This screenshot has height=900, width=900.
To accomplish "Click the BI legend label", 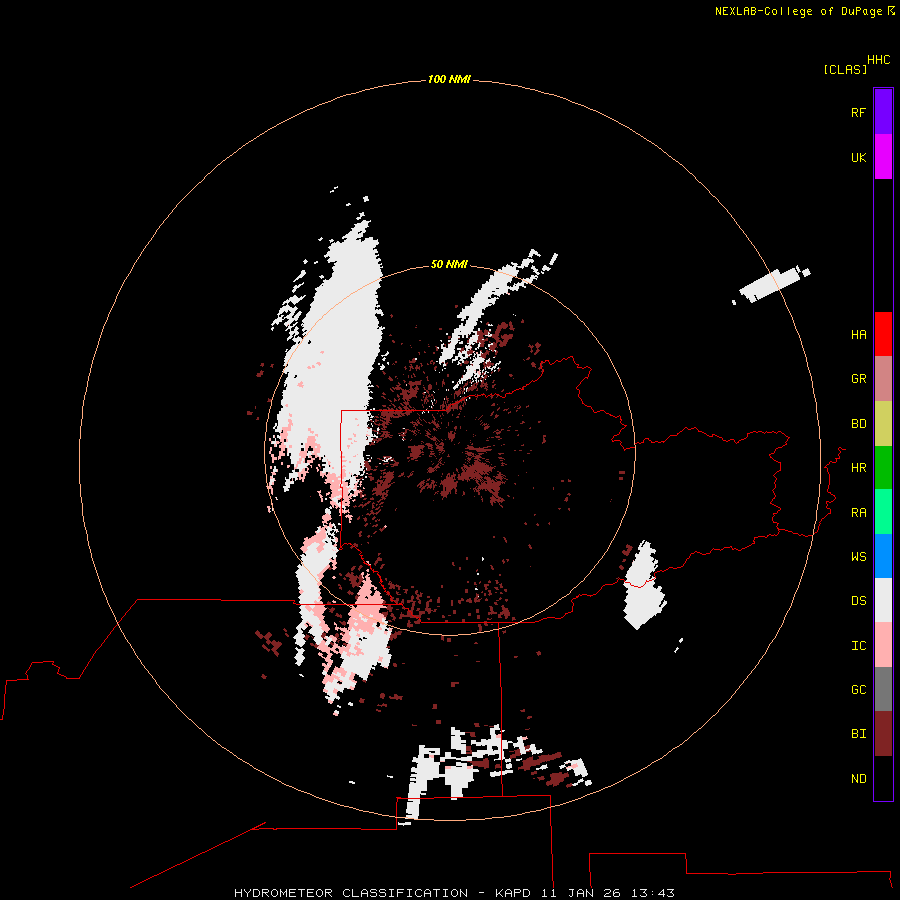I will (859, 734).
